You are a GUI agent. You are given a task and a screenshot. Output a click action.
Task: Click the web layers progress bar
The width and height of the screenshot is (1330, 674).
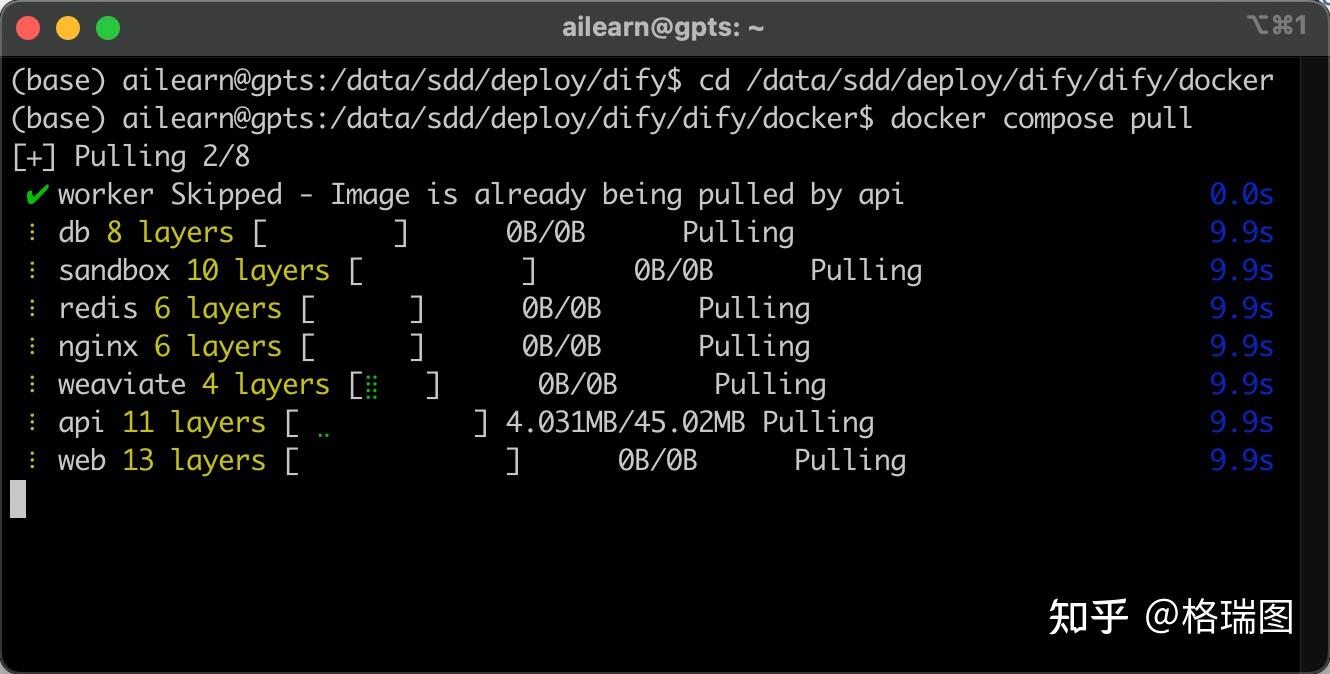[402, 461]
